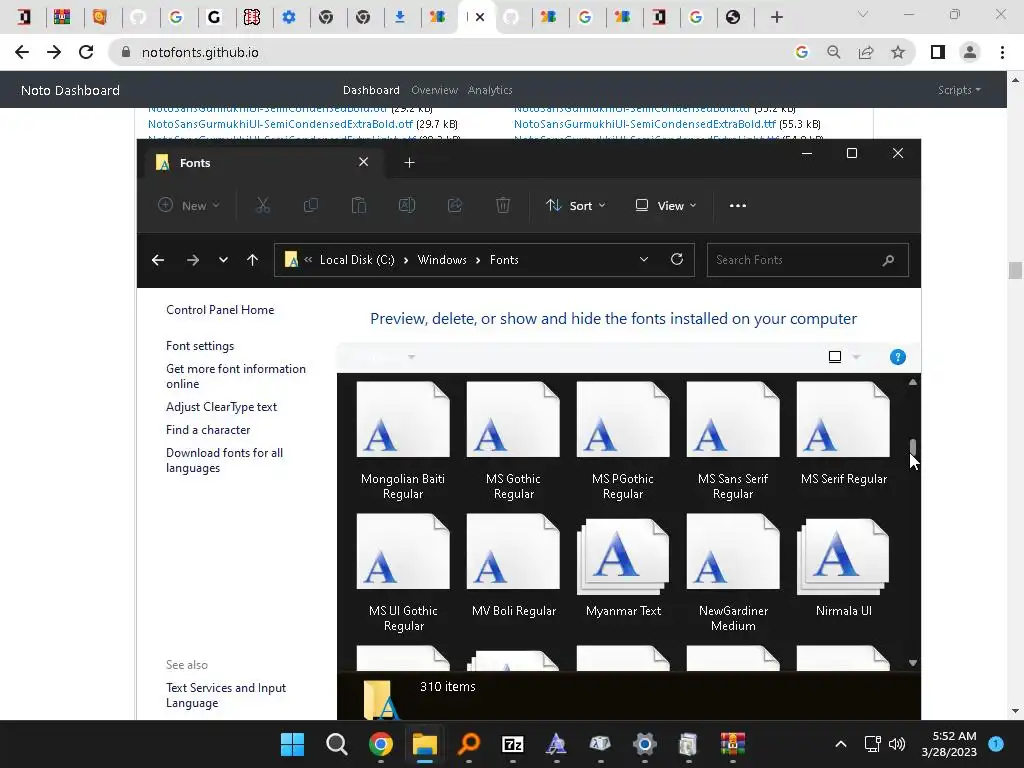1024x768 pixels.
Task: Open view options arrow beside layout icon
Action: point(856,357)
